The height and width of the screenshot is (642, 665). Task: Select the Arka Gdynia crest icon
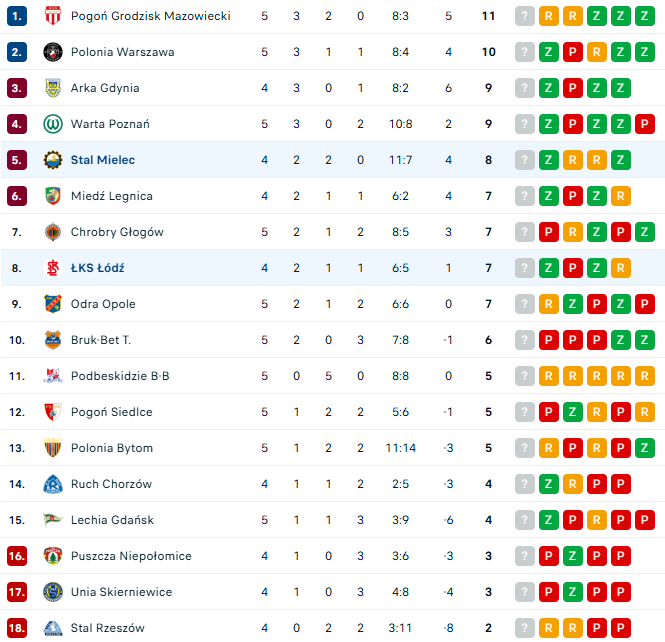[53, 88]
